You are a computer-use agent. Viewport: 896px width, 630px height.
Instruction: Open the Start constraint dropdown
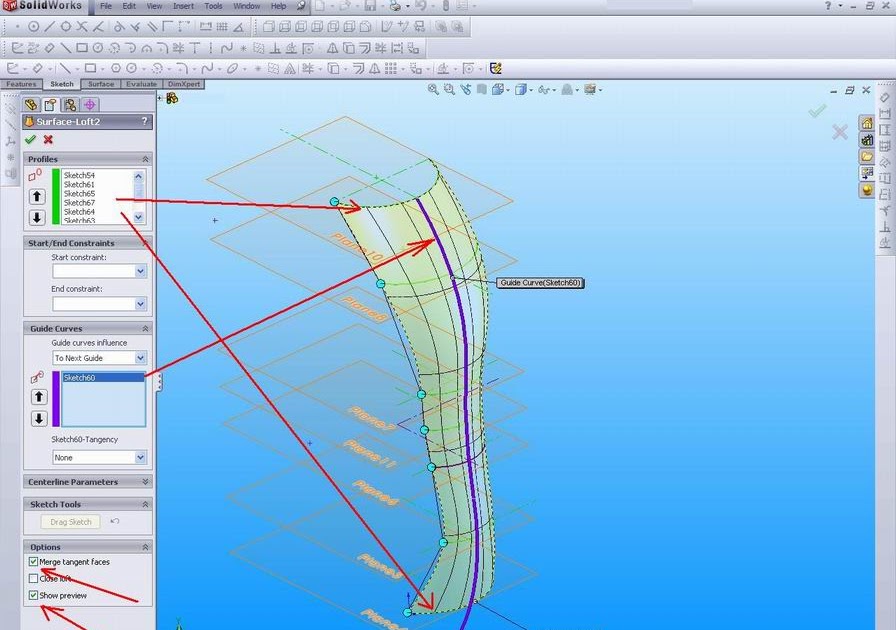pyautogui.click(x=142, y=270)
